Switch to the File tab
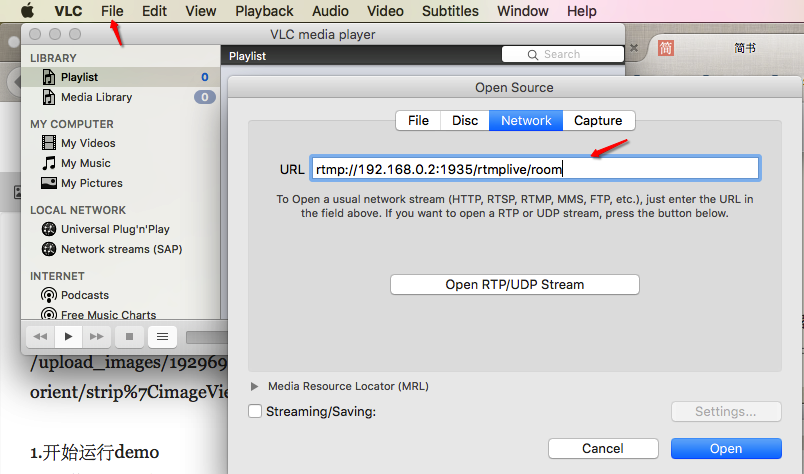The width and height of the screenshot is (804, 474). pos(418,121)
